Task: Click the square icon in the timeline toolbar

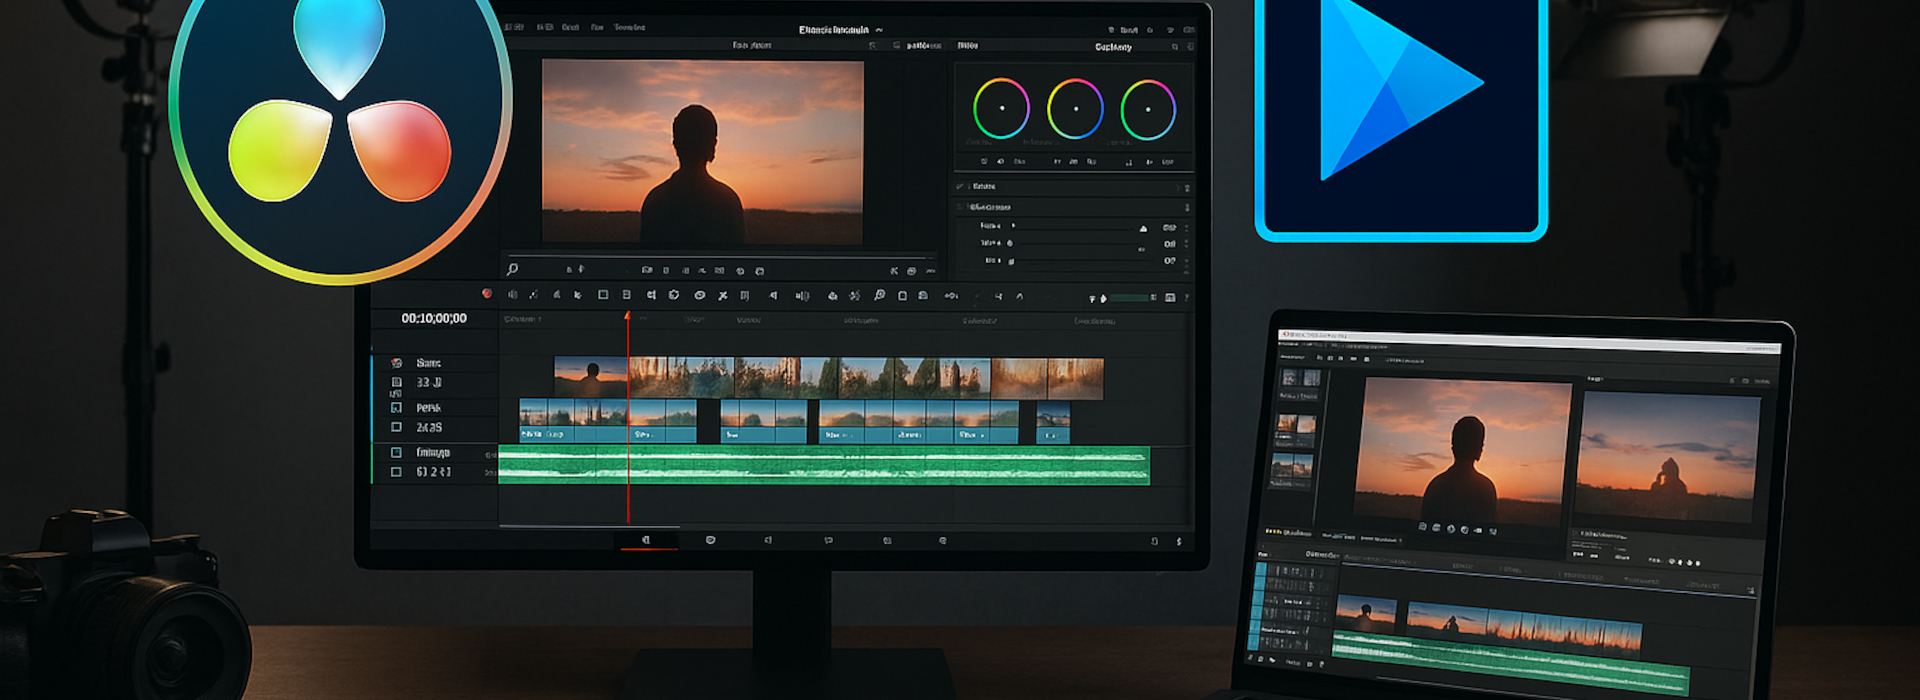Action: [603, 295]
